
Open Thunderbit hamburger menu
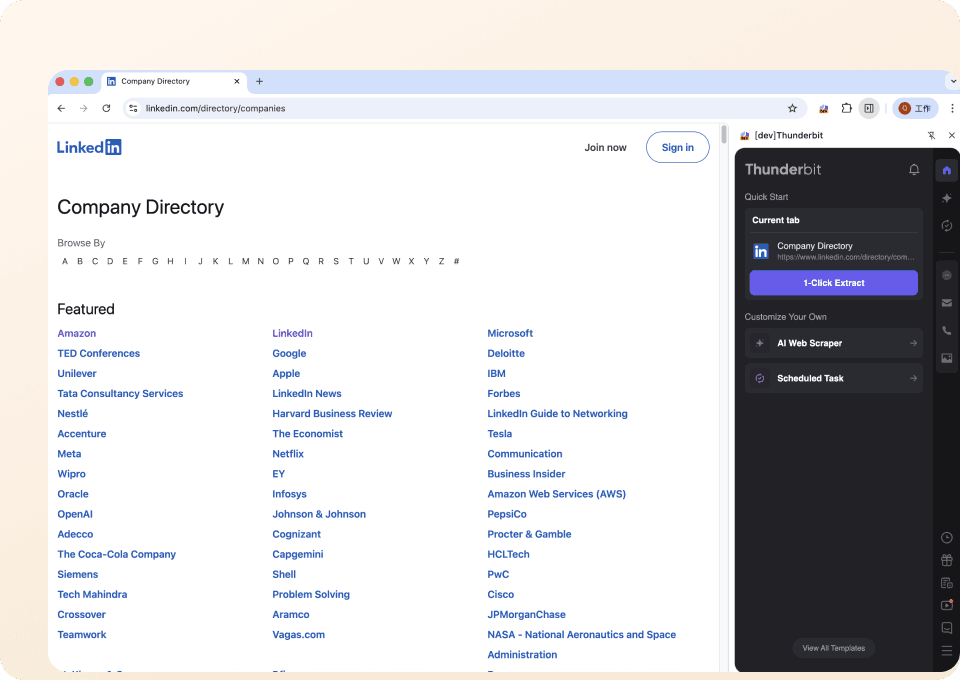tap(946, 650)
